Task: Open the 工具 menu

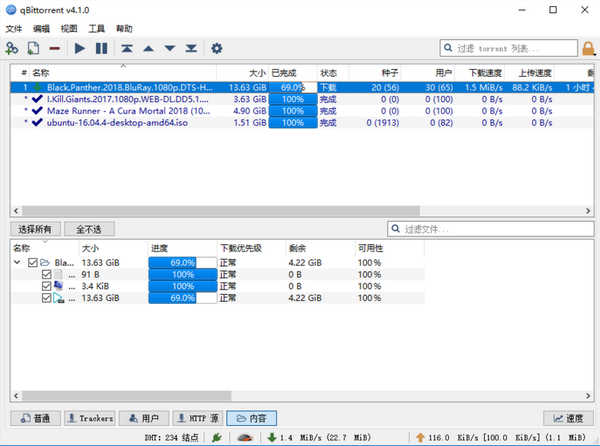Action: (96, 29)
